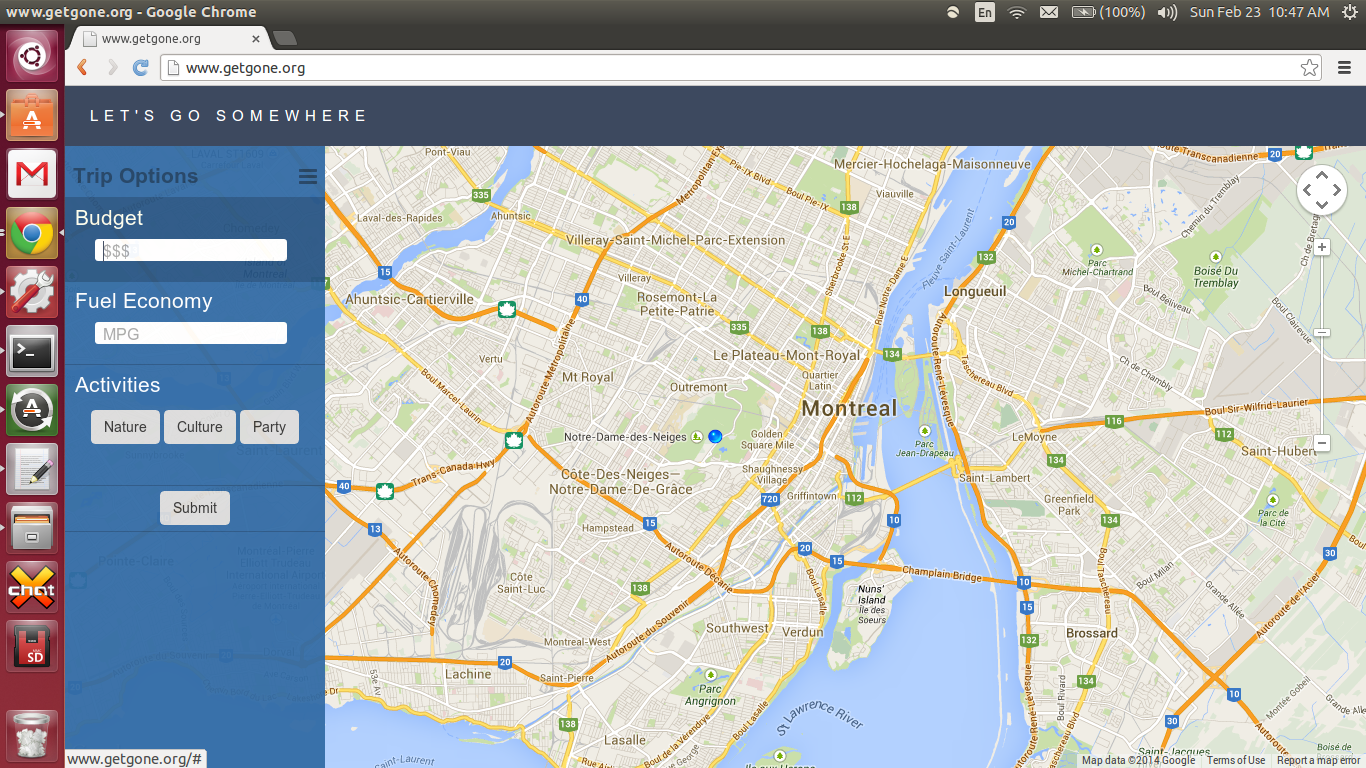Image resolution: width=1366 pixels, height=768 pixels.
Task: Open the Report a map error link
Action: pos(1319,760)
